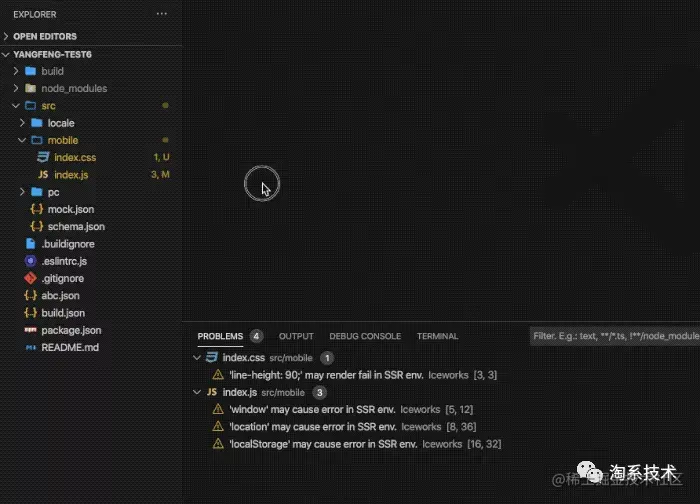Switch to the Output tab
The height and width of the screenshot is (504, 700).
[296, 336]
